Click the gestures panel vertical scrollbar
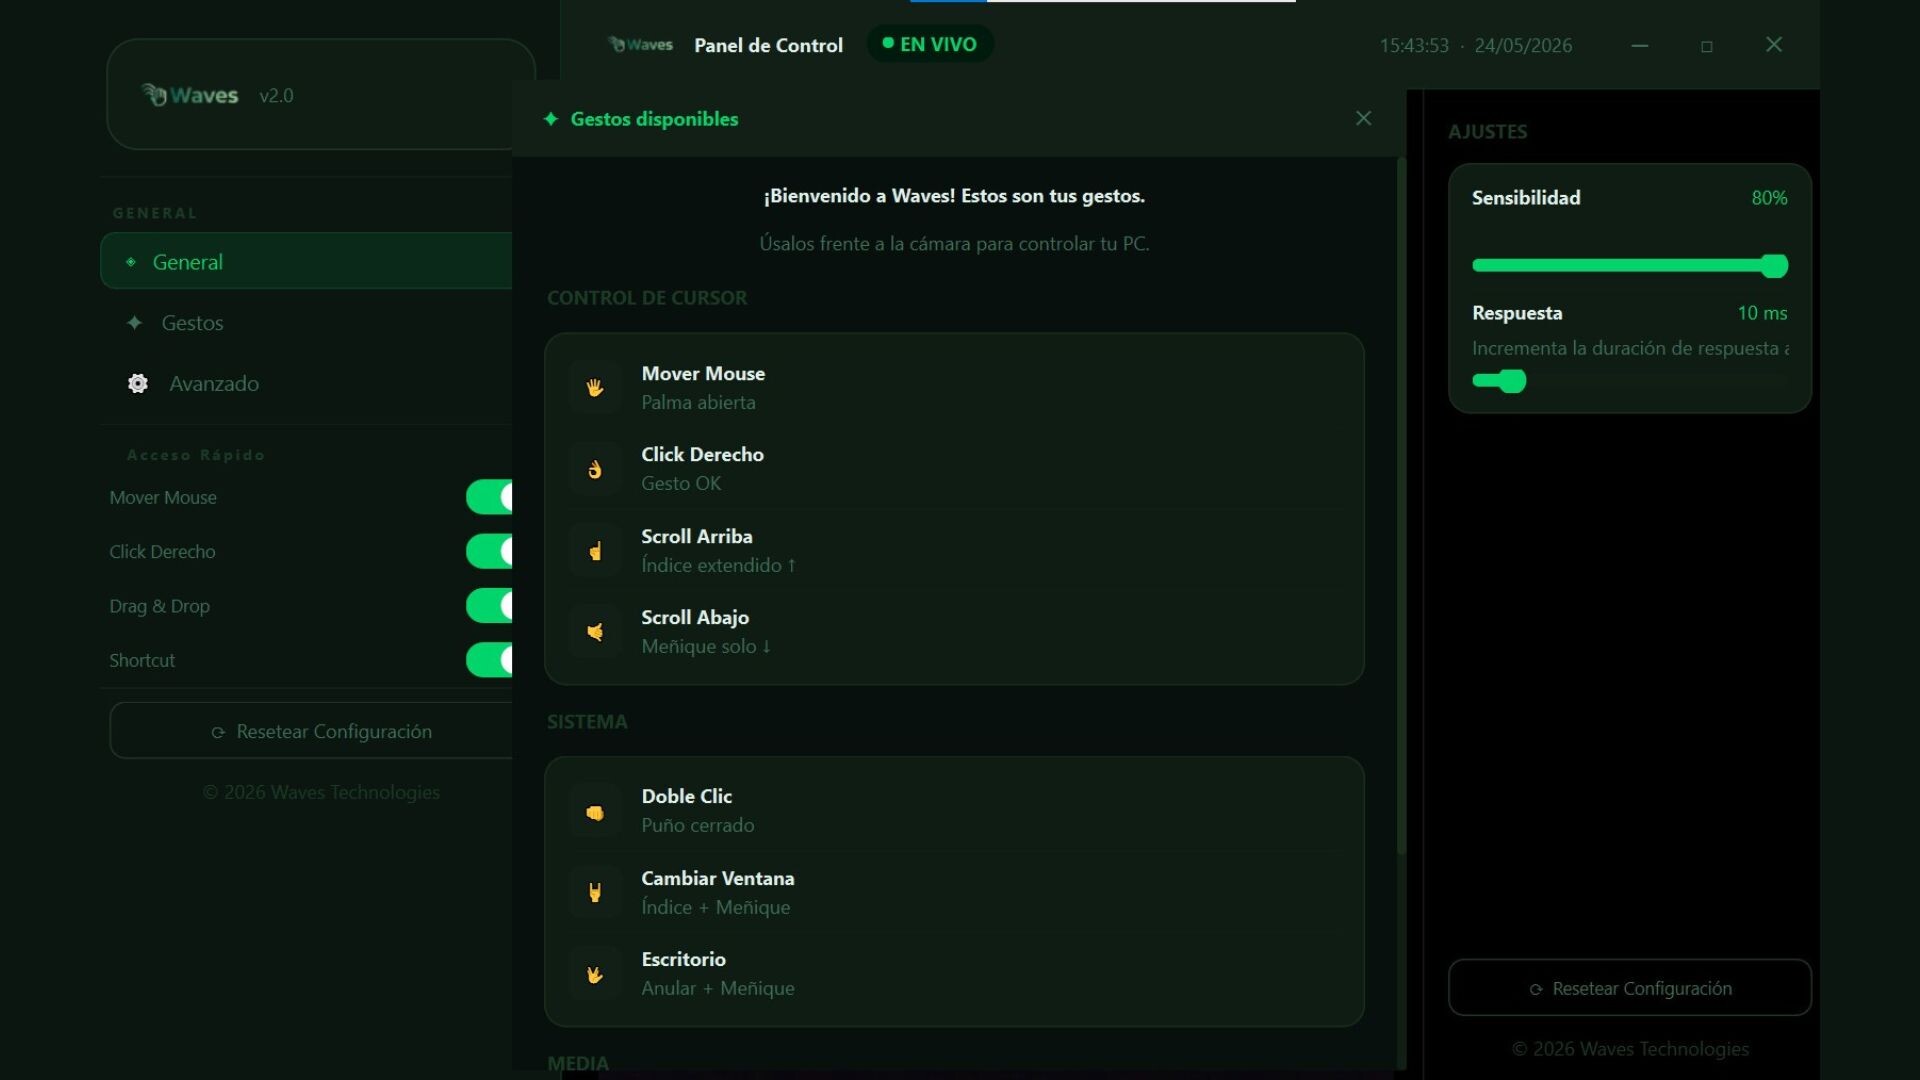 pos(1401,505)
